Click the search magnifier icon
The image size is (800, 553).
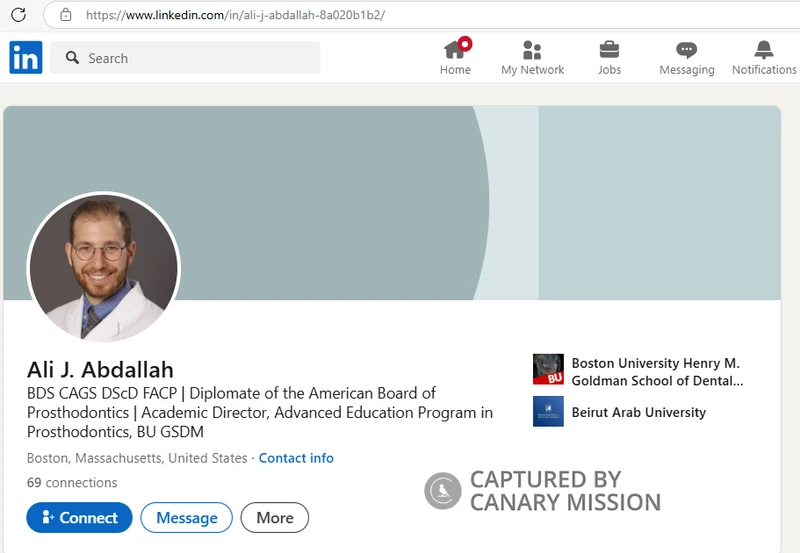click(x=72, y=58)
